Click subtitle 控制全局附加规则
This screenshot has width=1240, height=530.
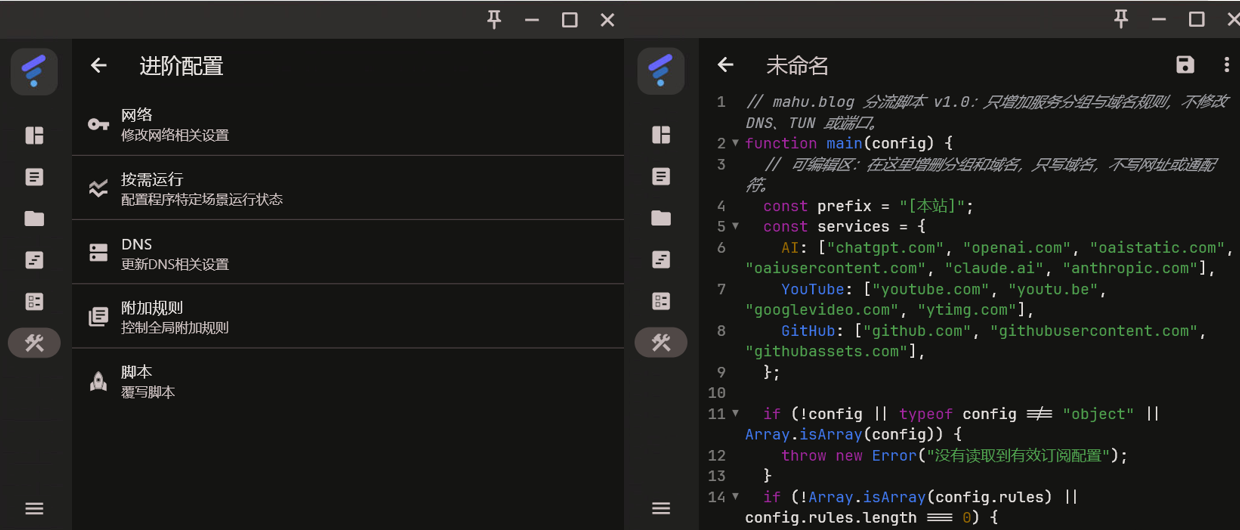175,327
